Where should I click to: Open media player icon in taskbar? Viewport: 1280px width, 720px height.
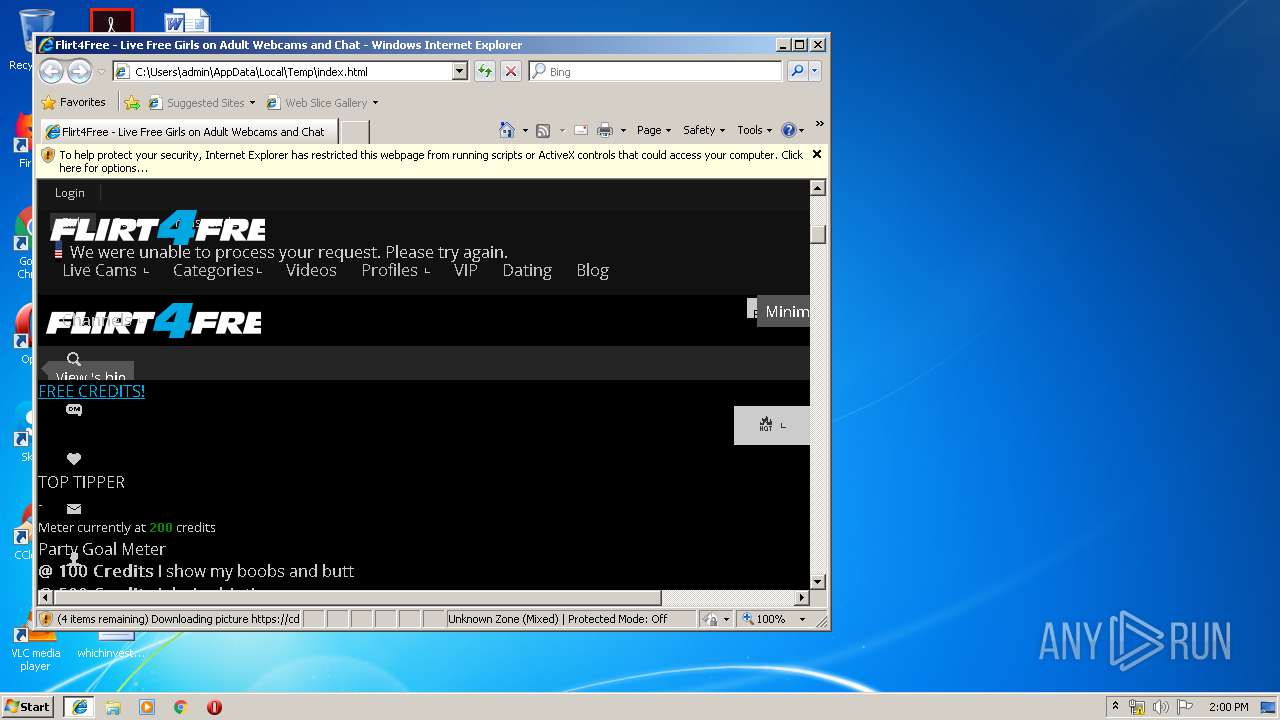tap(147, 707)
